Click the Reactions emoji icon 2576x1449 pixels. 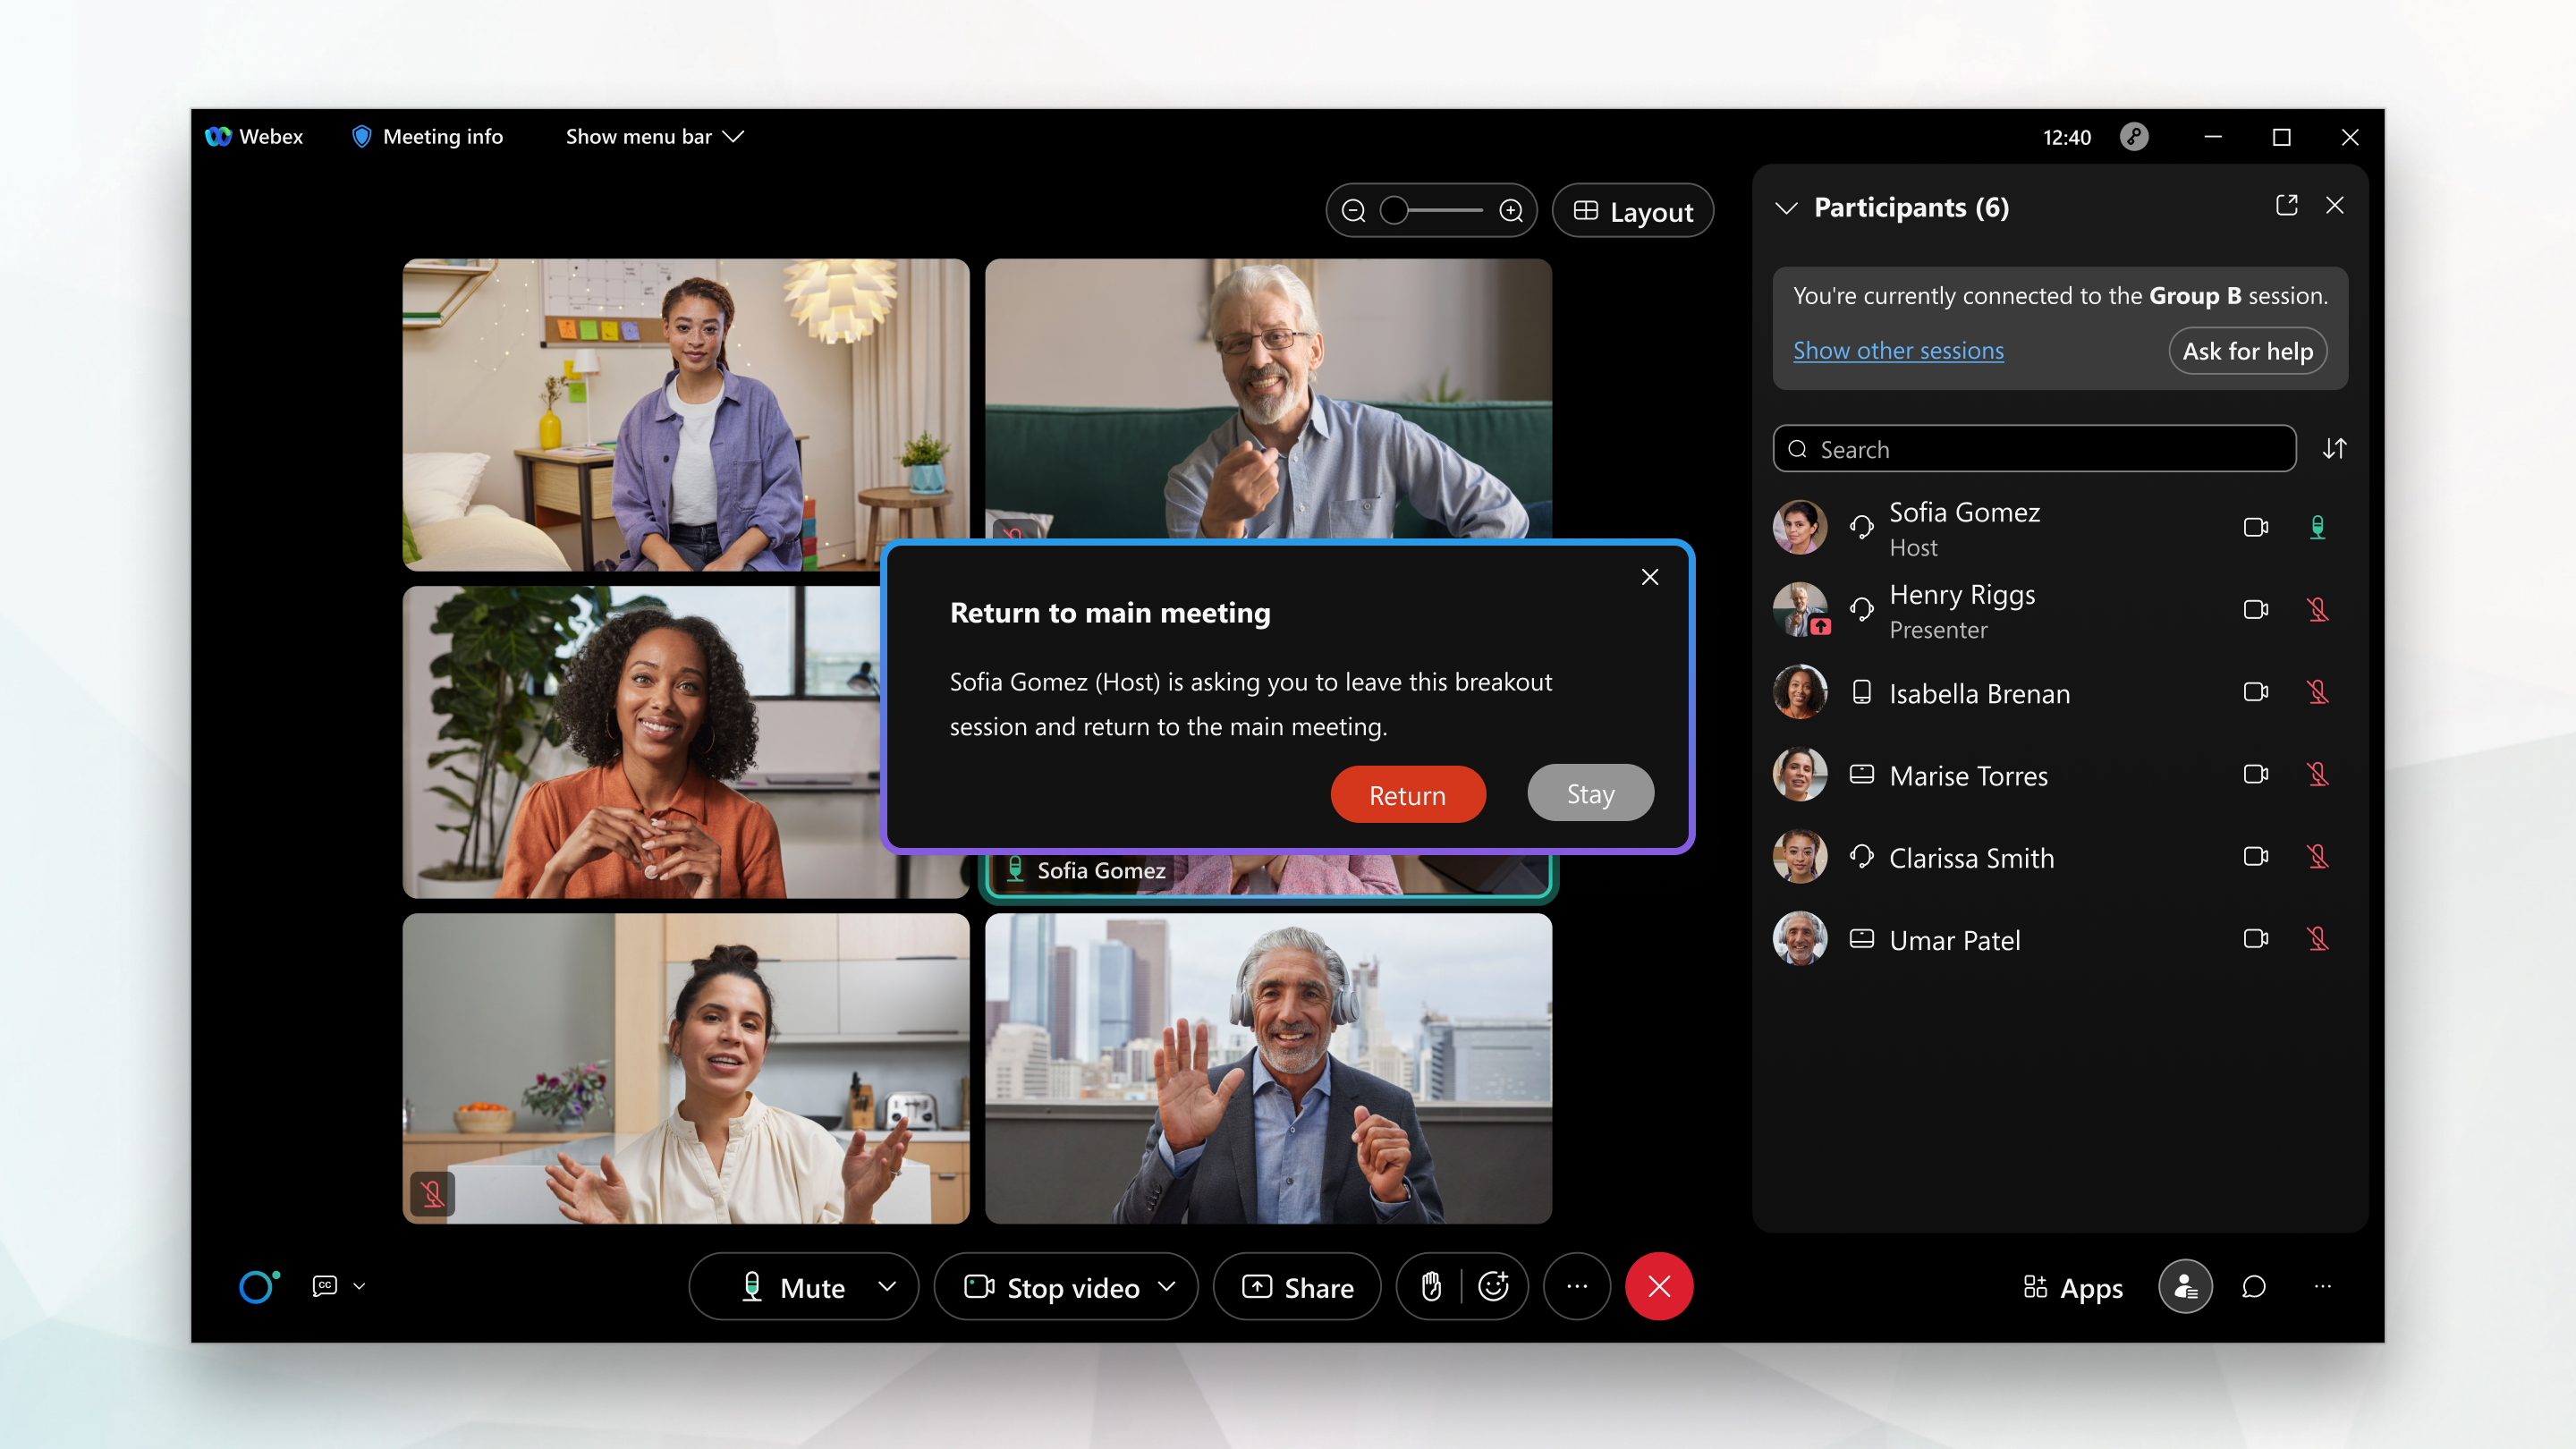pyautogui.click(x=1493, y=1286)
